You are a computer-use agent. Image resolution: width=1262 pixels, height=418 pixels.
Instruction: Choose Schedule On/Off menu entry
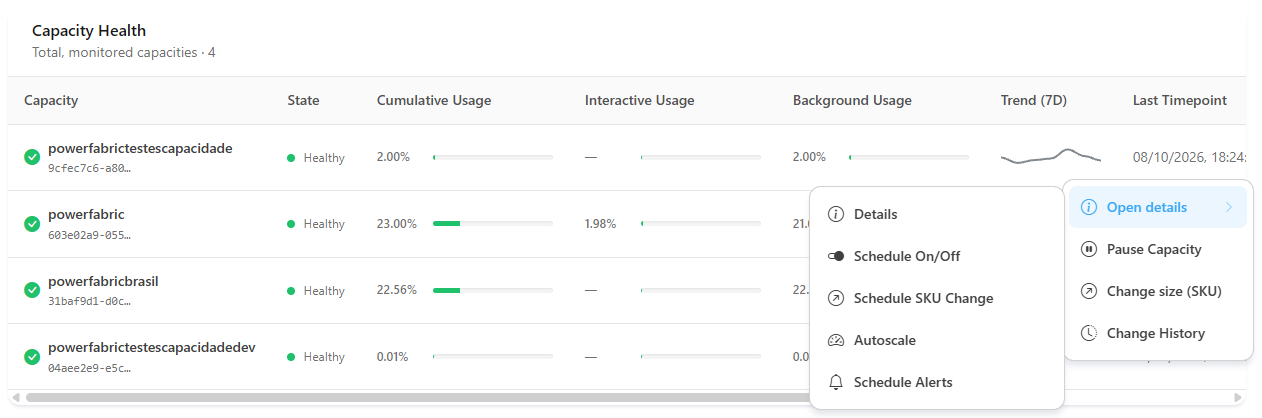coord(936,256)
